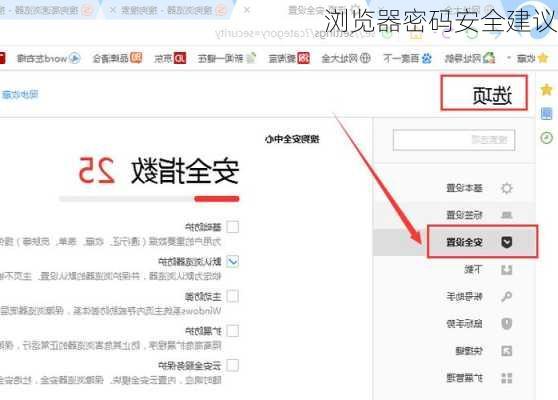This screenshot has height=400, width=558.
Task: Open 标签设置 in settings sidebar
Action: tap(464, 215)
